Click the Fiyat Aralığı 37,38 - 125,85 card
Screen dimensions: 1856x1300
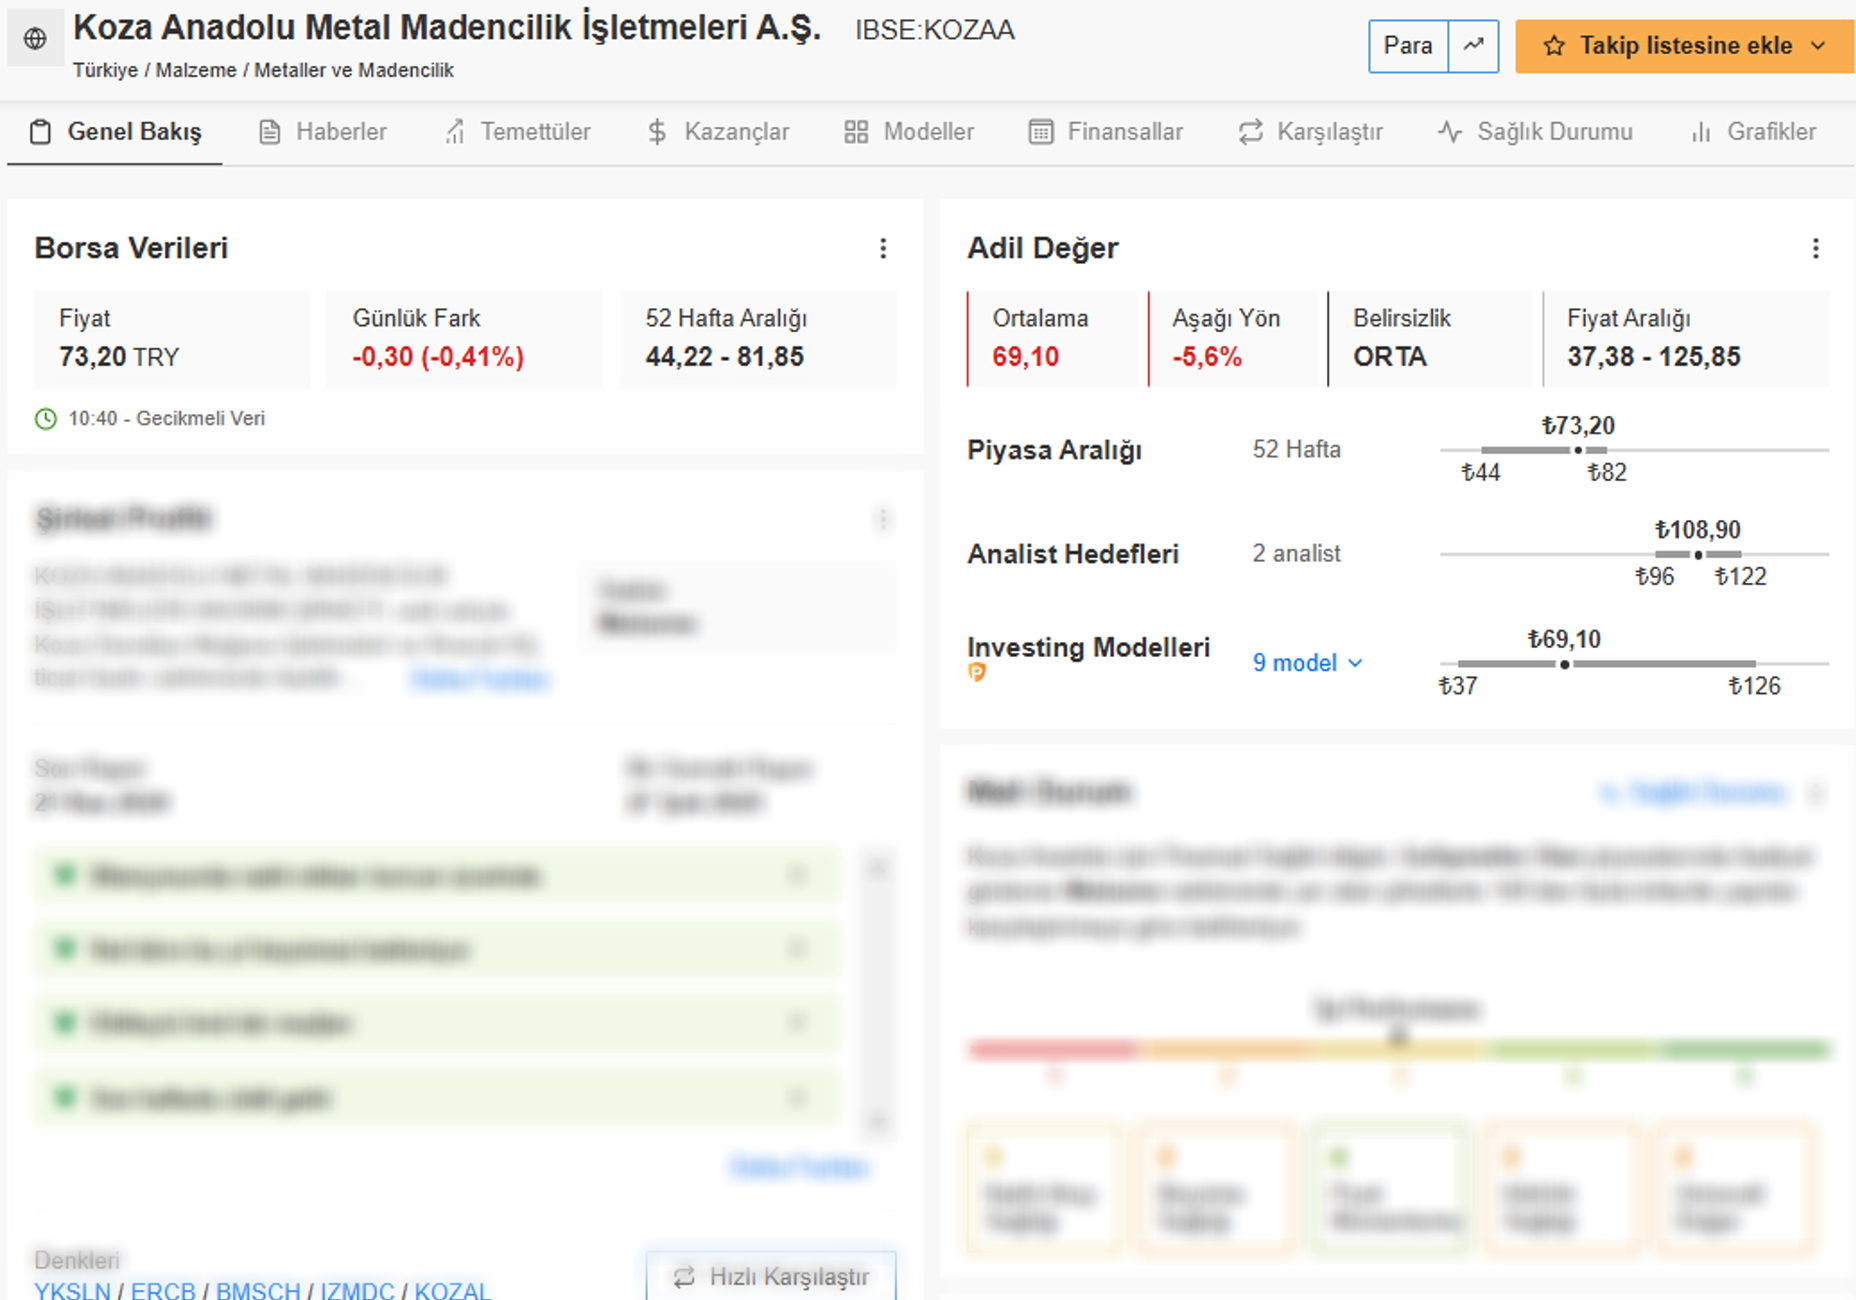click(1686, 339)
